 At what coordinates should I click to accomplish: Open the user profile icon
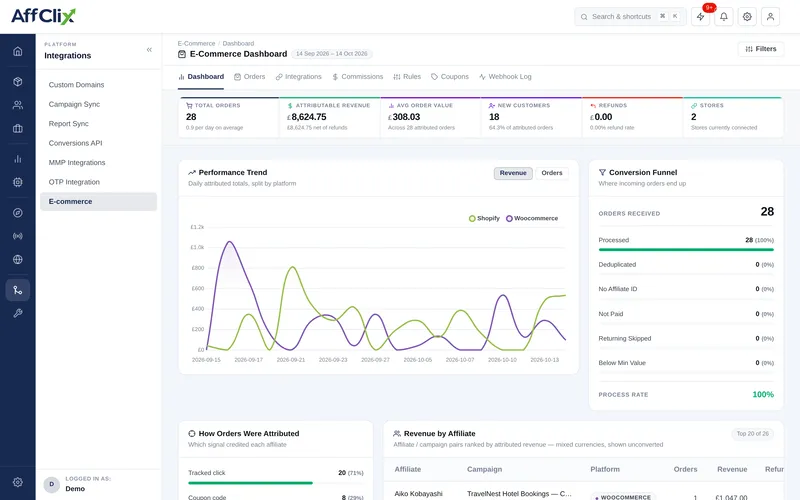[x=770, y=16]
